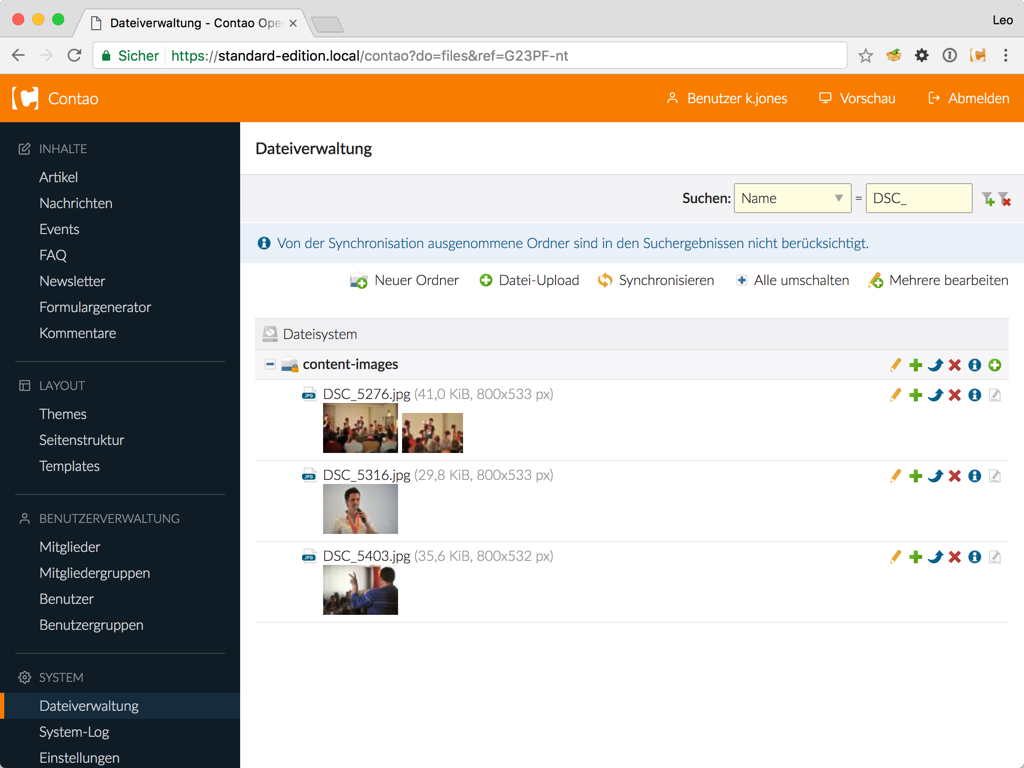Open System-Log

point(74,732)
